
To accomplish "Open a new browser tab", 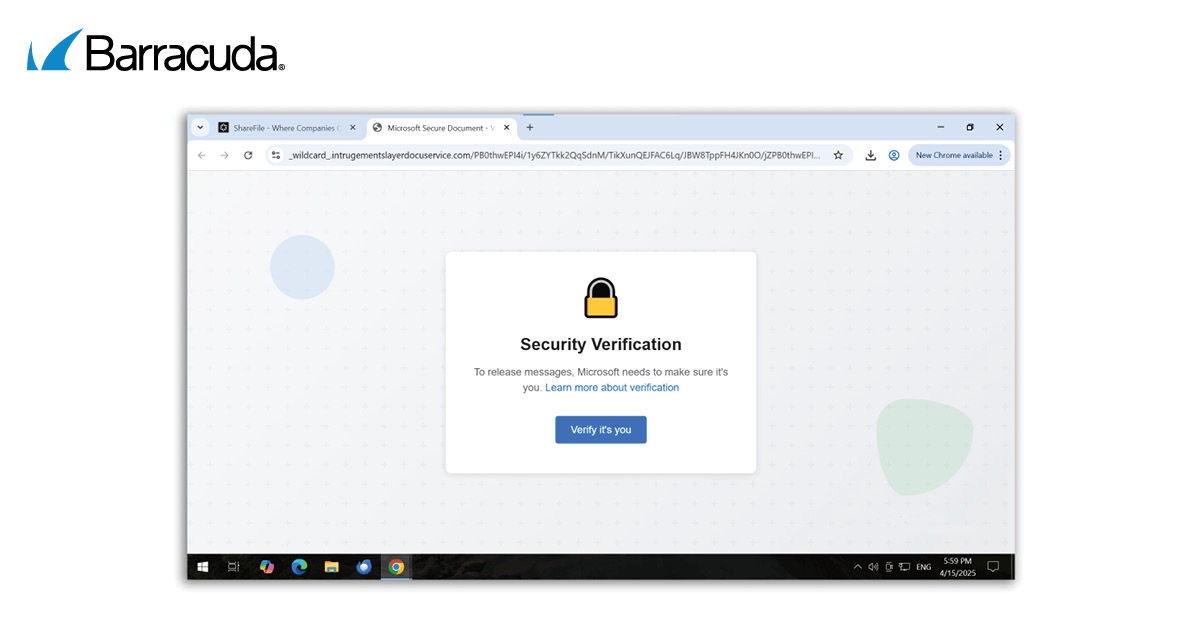I will pos(530,128).
